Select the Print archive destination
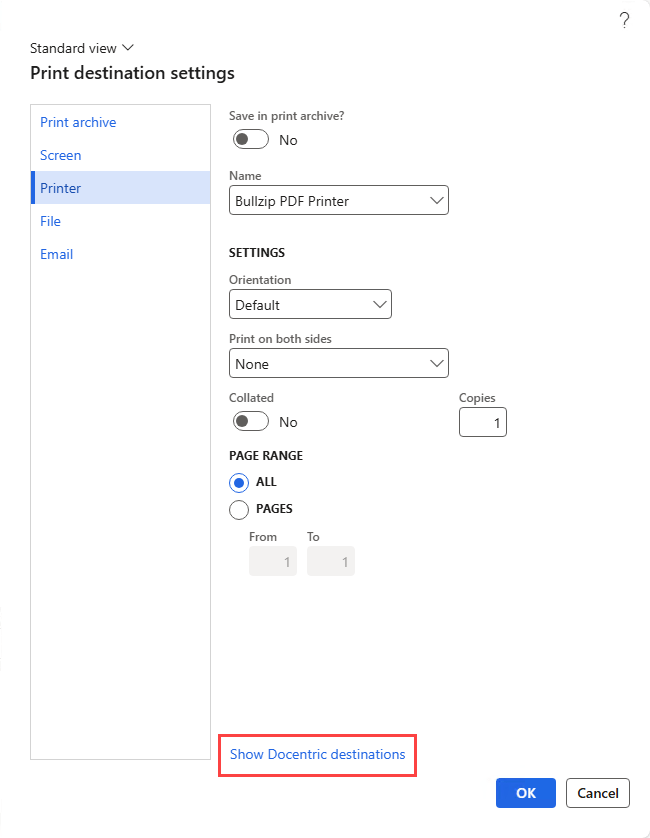 click(78, 122)
